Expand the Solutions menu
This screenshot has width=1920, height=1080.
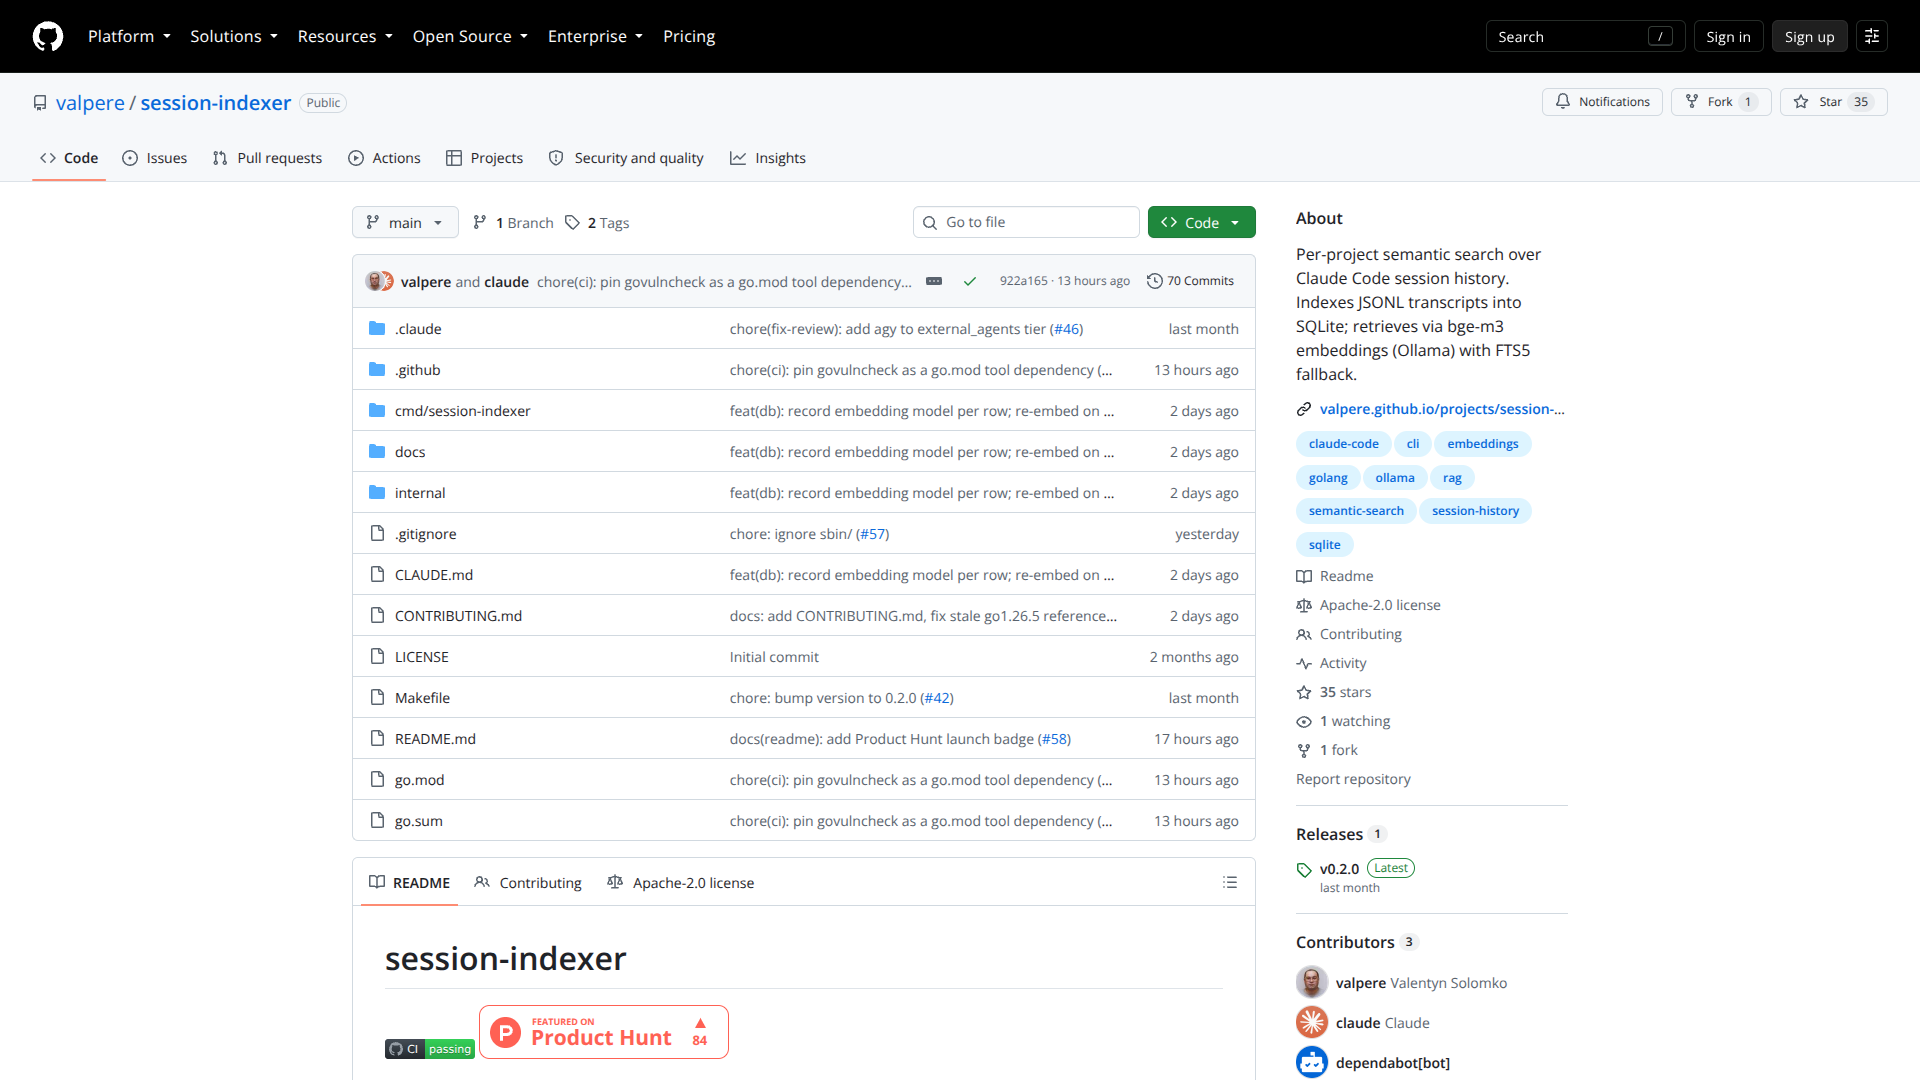point(234,36)
